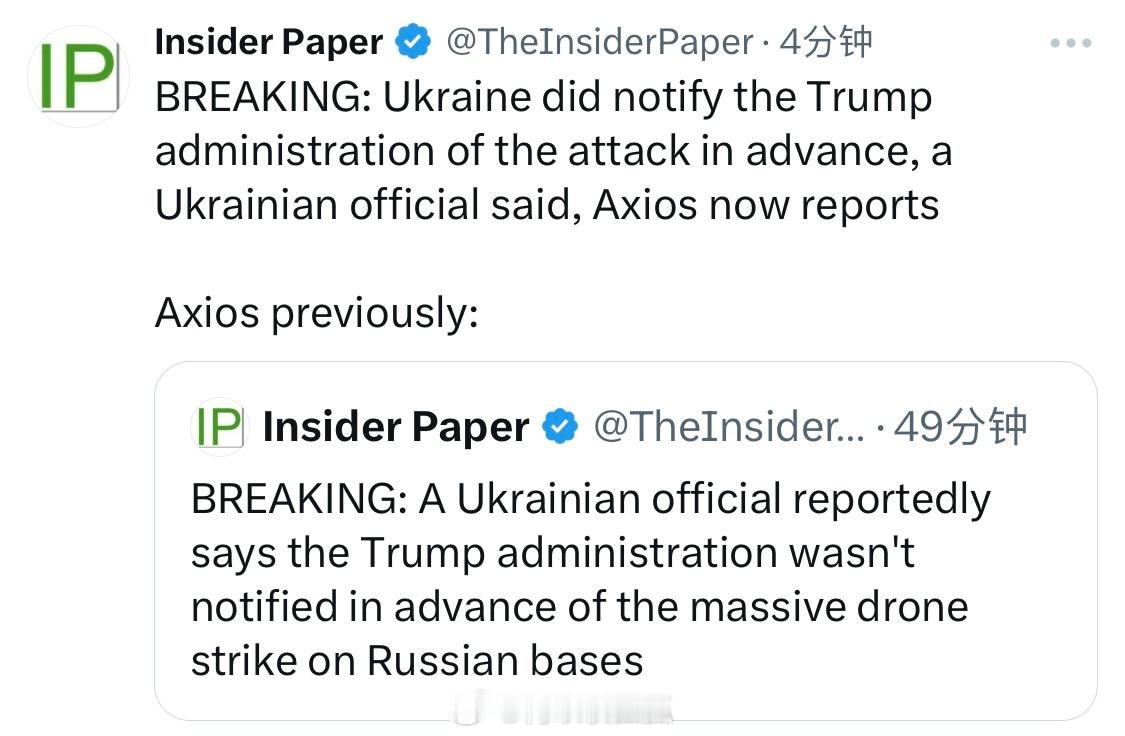This screenshot has height=736, width=1125.
Task: Click the quoted tweet's Insider Paper name
Action: tap(396, 427)
